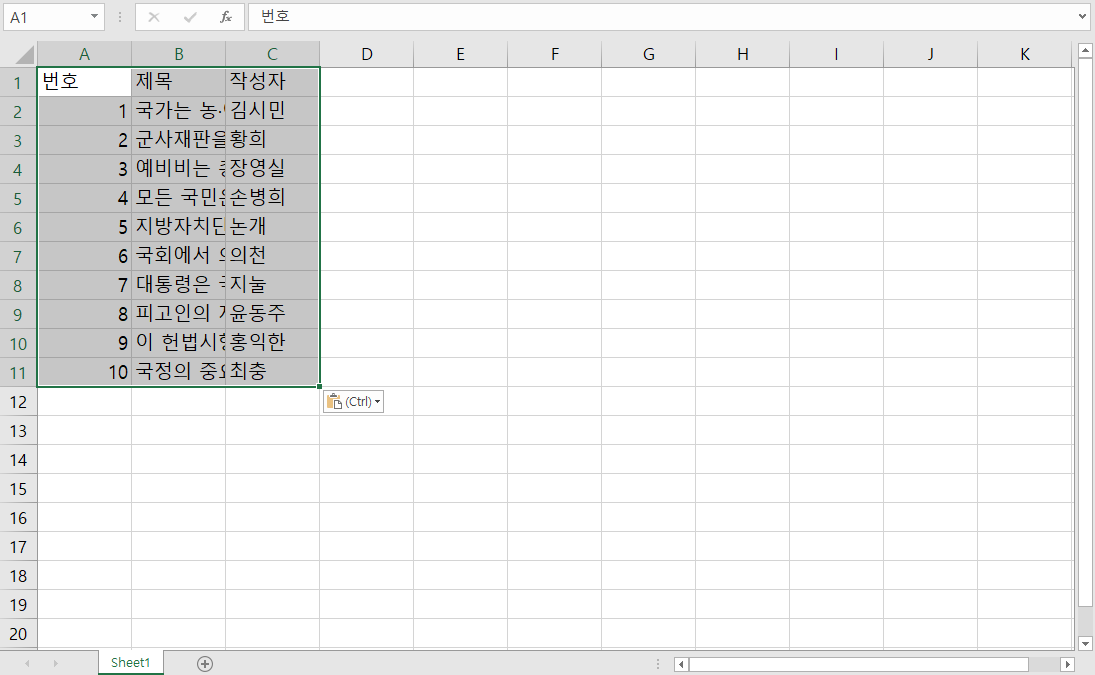The image size is (1095, 675).
Task: Click the Cancel (X) formula bar icon
Action: (154, 17)
